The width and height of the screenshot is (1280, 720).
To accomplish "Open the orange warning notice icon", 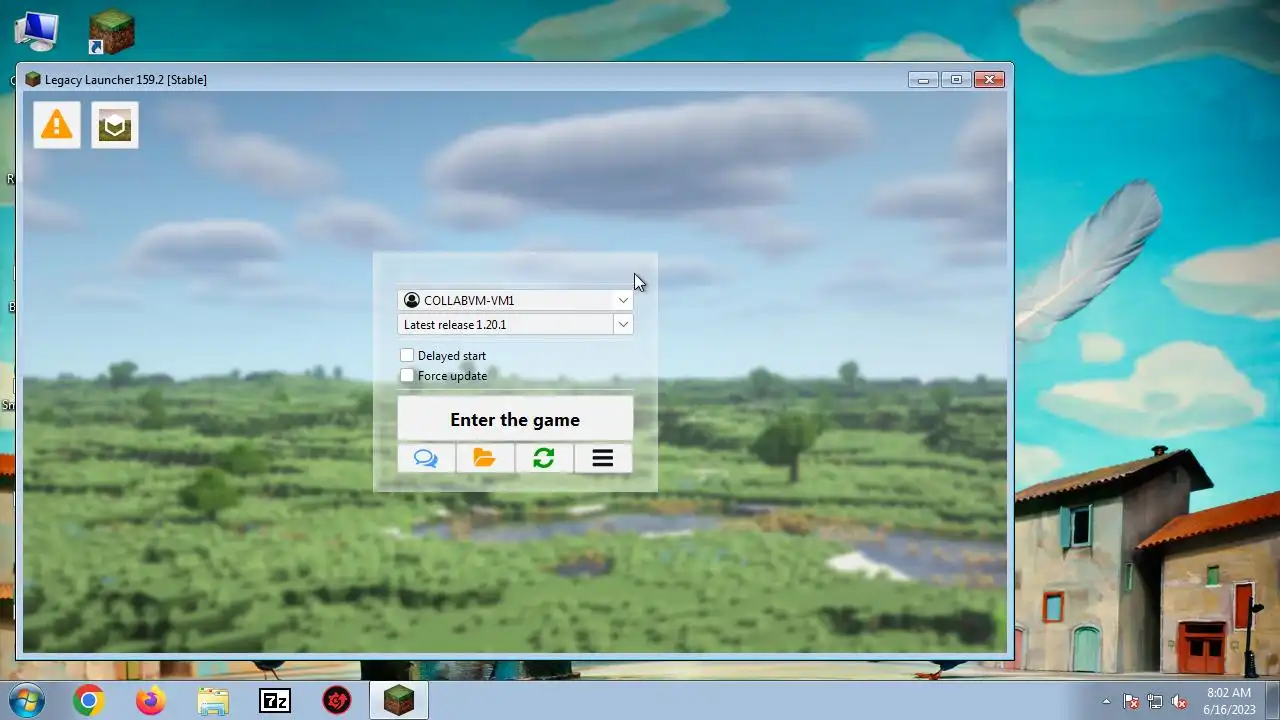I will click(x=57, y=125).
